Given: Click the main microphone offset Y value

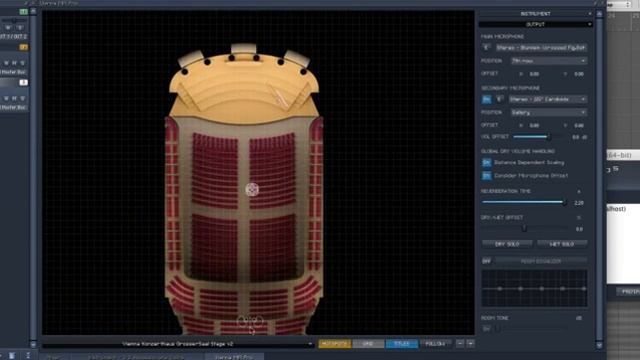Looking at the screenshot, I should (579, 74).
